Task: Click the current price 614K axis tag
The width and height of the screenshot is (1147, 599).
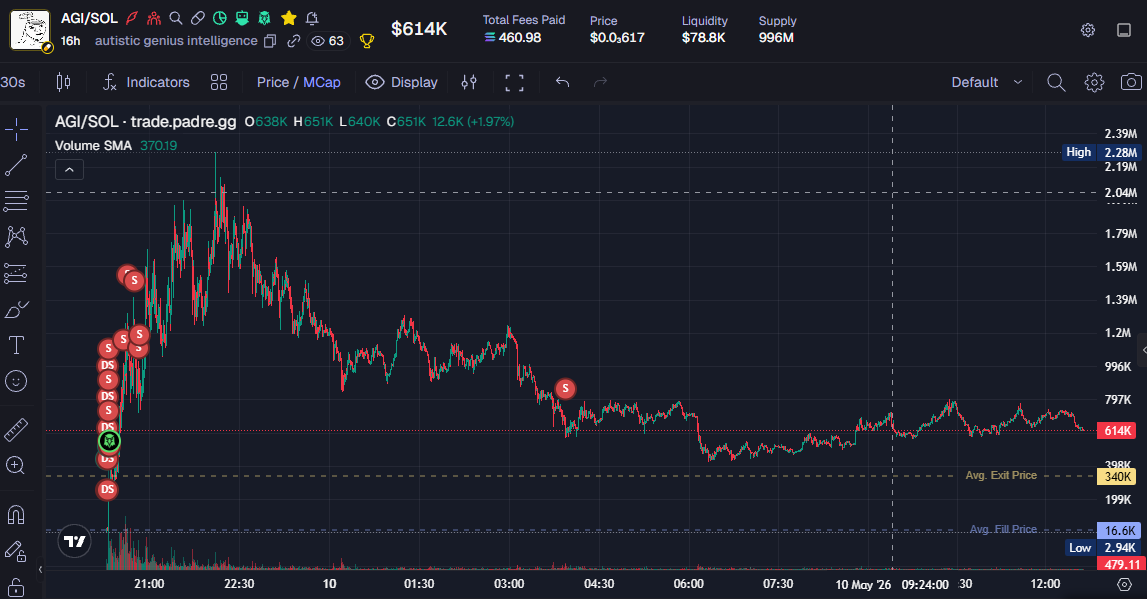Action: (x=1118, y=430)
